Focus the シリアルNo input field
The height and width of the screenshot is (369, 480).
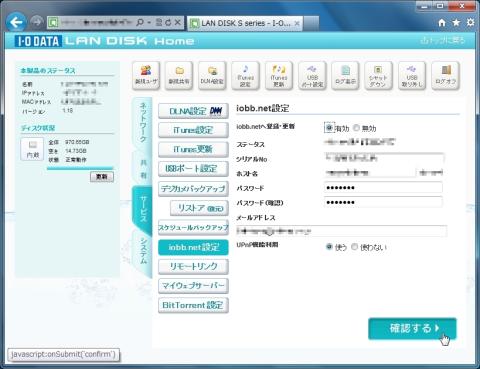coord(384,158)
